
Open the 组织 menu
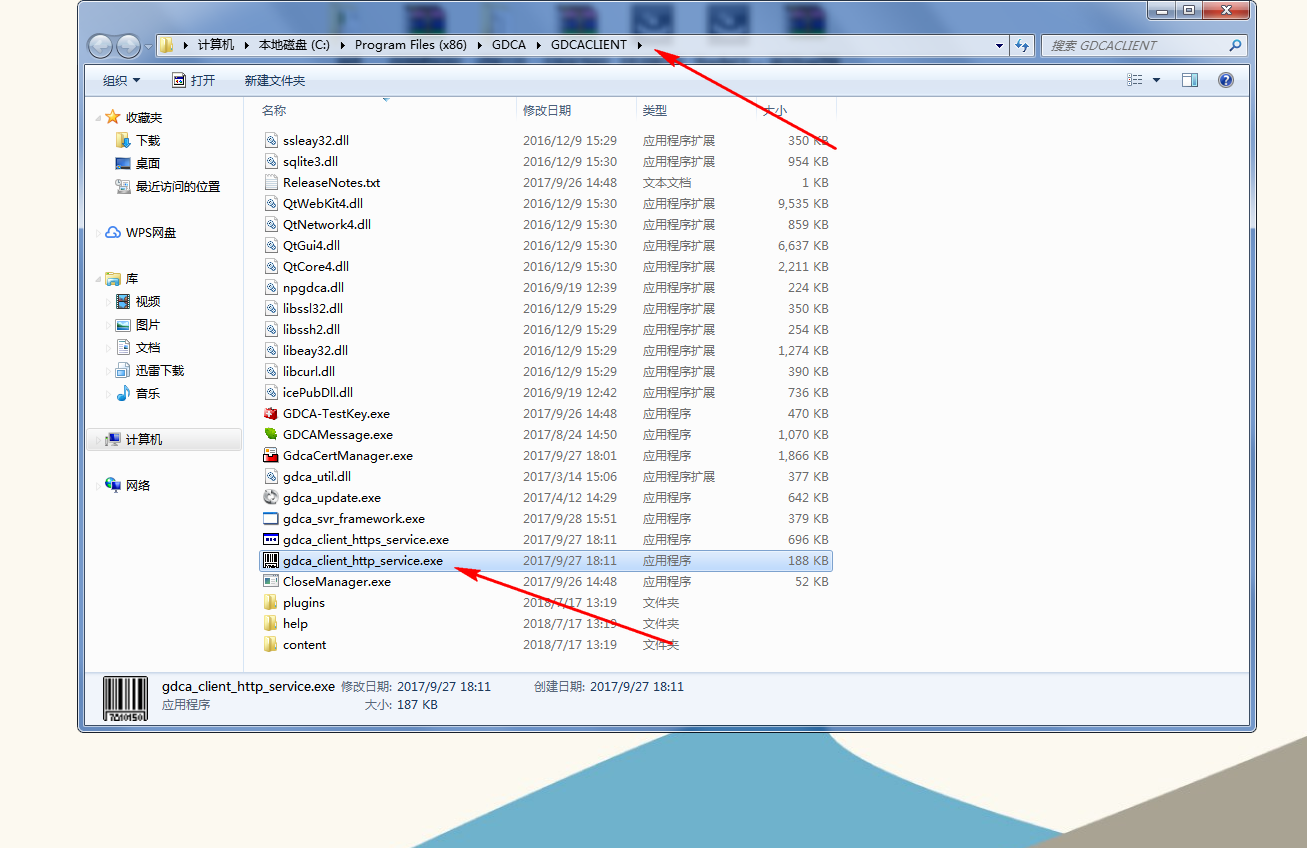[x=121, y=80]
